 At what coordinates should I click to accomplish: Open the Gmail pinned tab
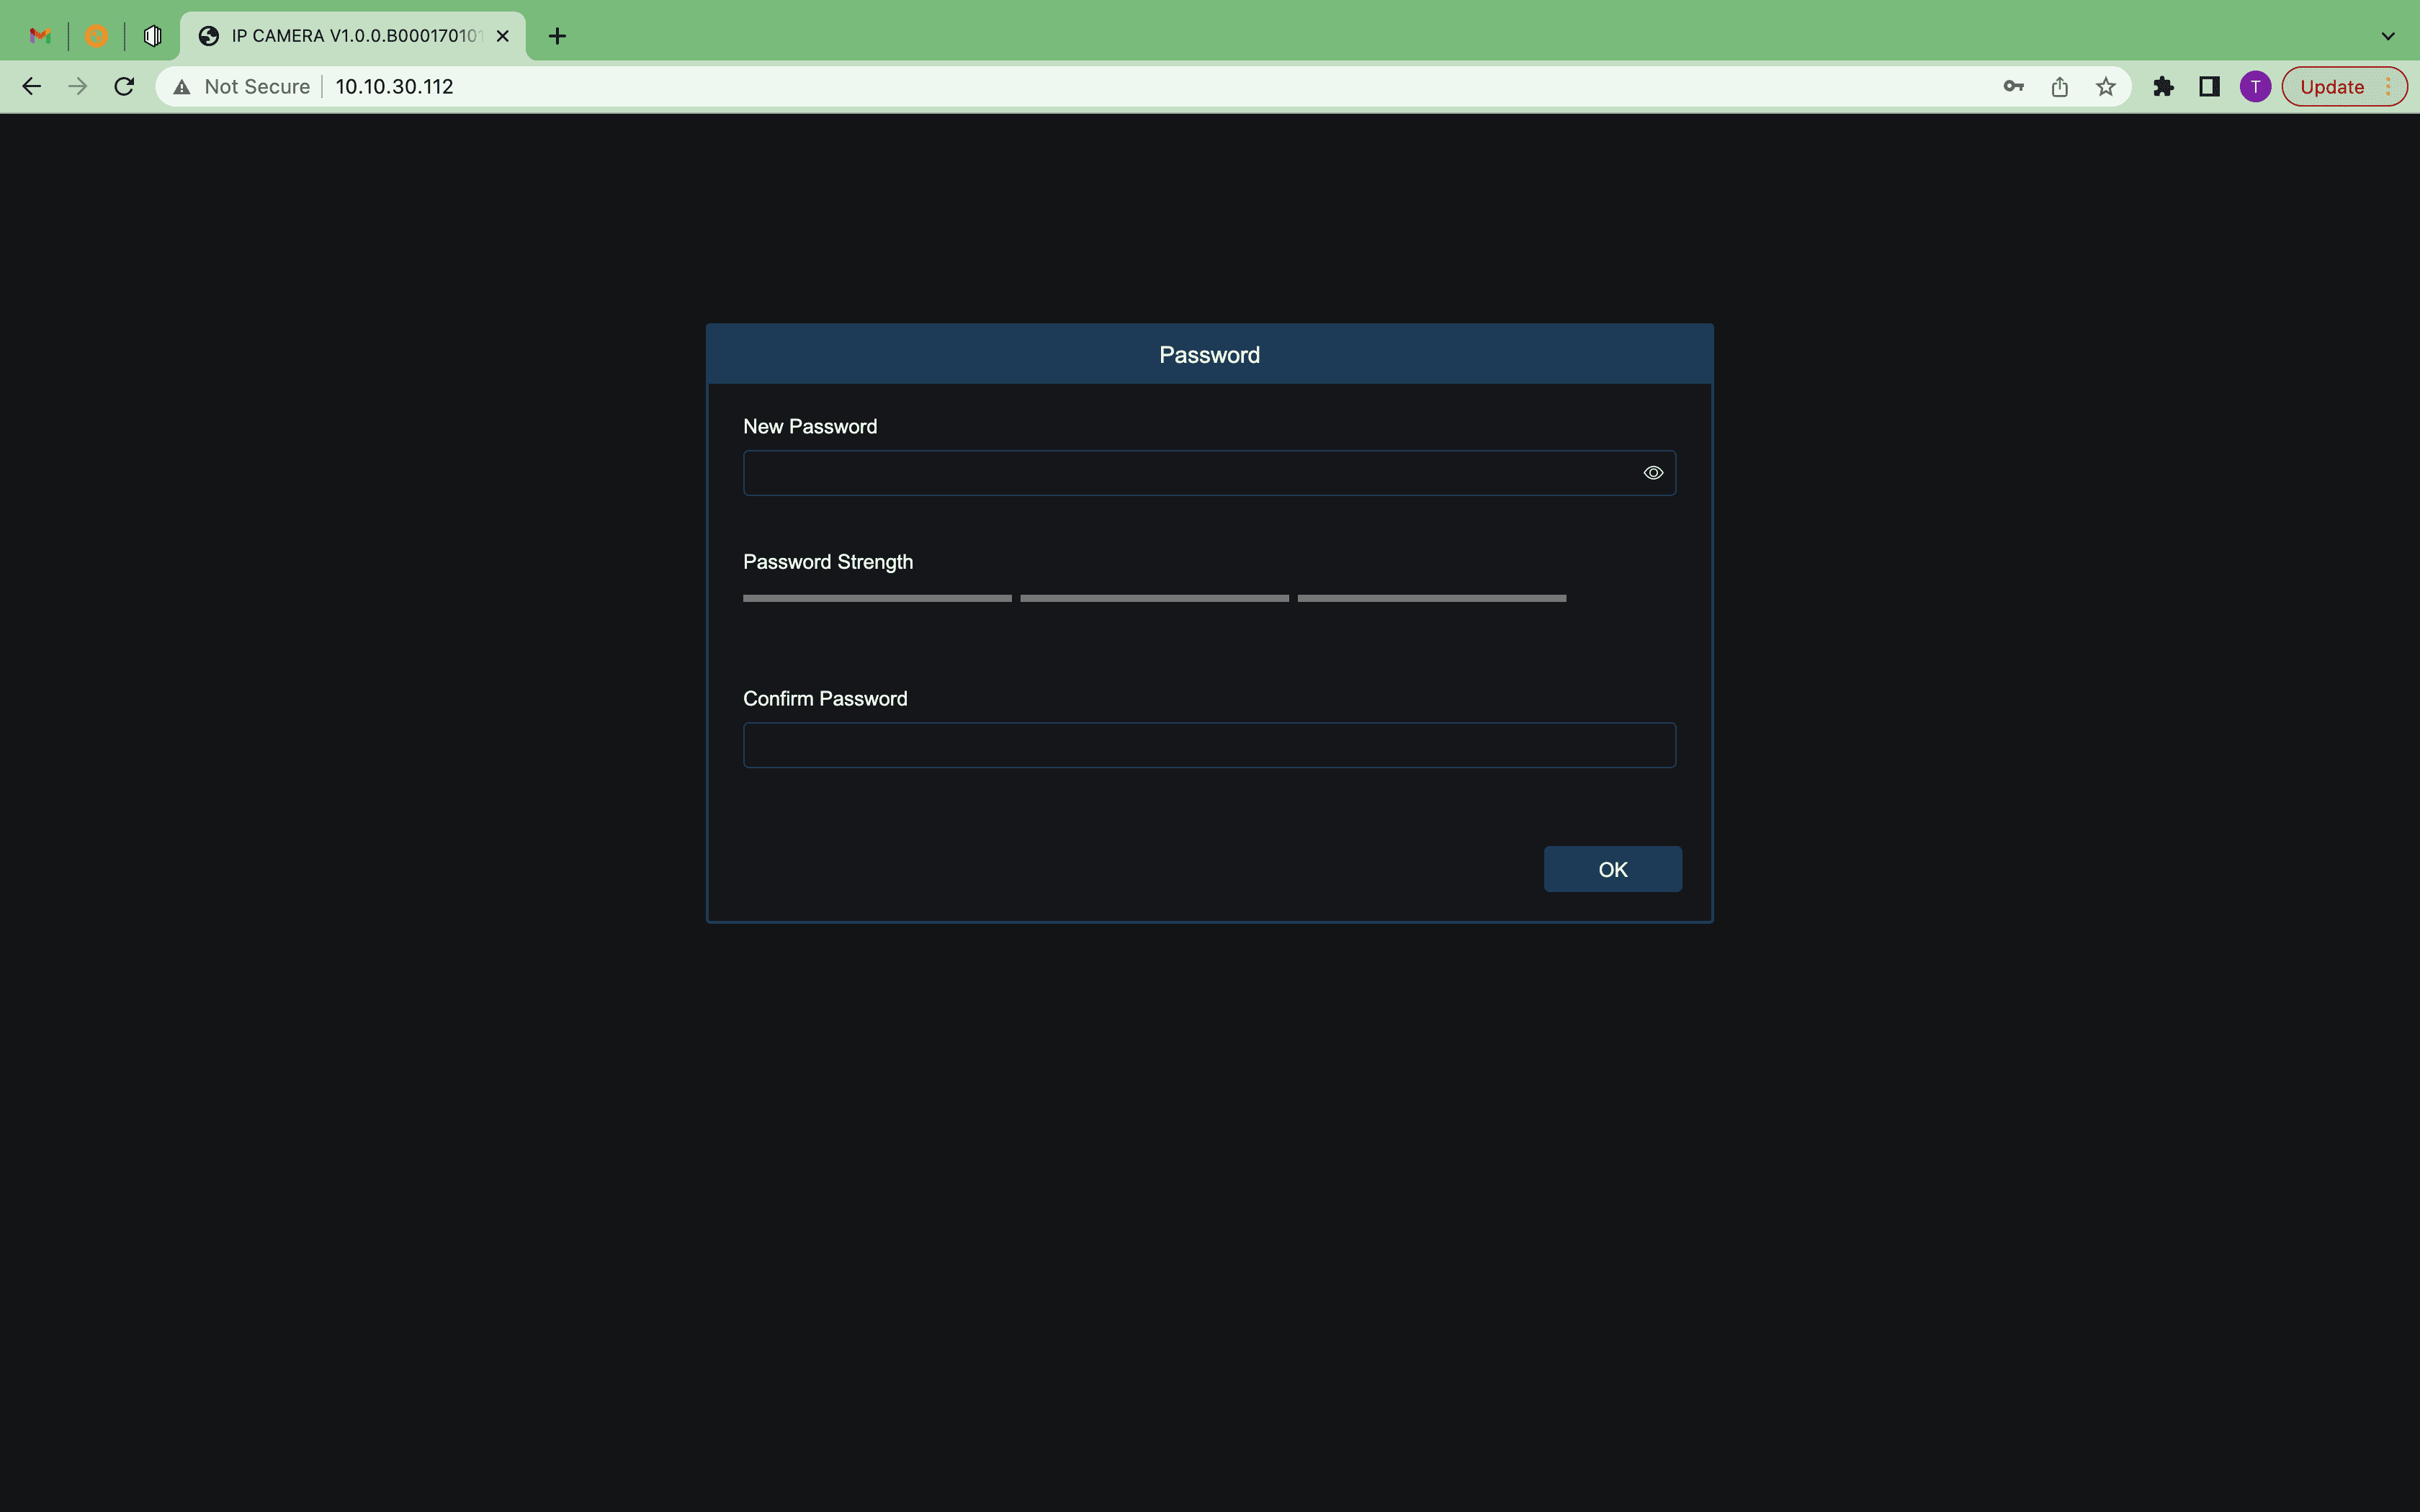tap(40, 36)
